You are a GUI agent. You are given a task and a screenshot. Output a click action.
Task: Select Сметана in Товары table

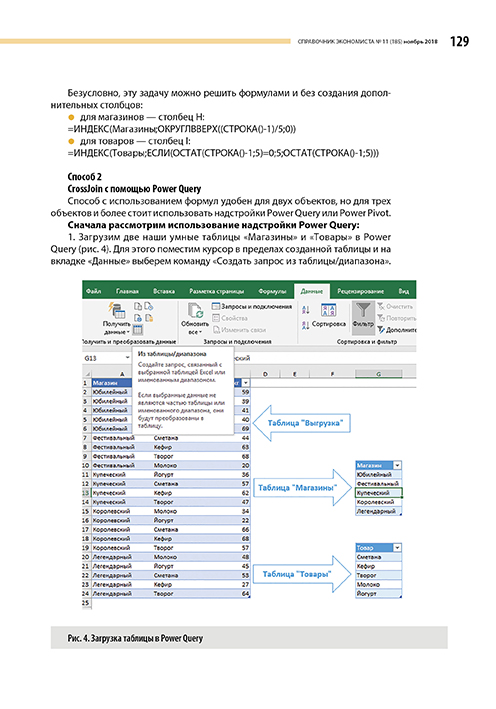click(378, 557)
